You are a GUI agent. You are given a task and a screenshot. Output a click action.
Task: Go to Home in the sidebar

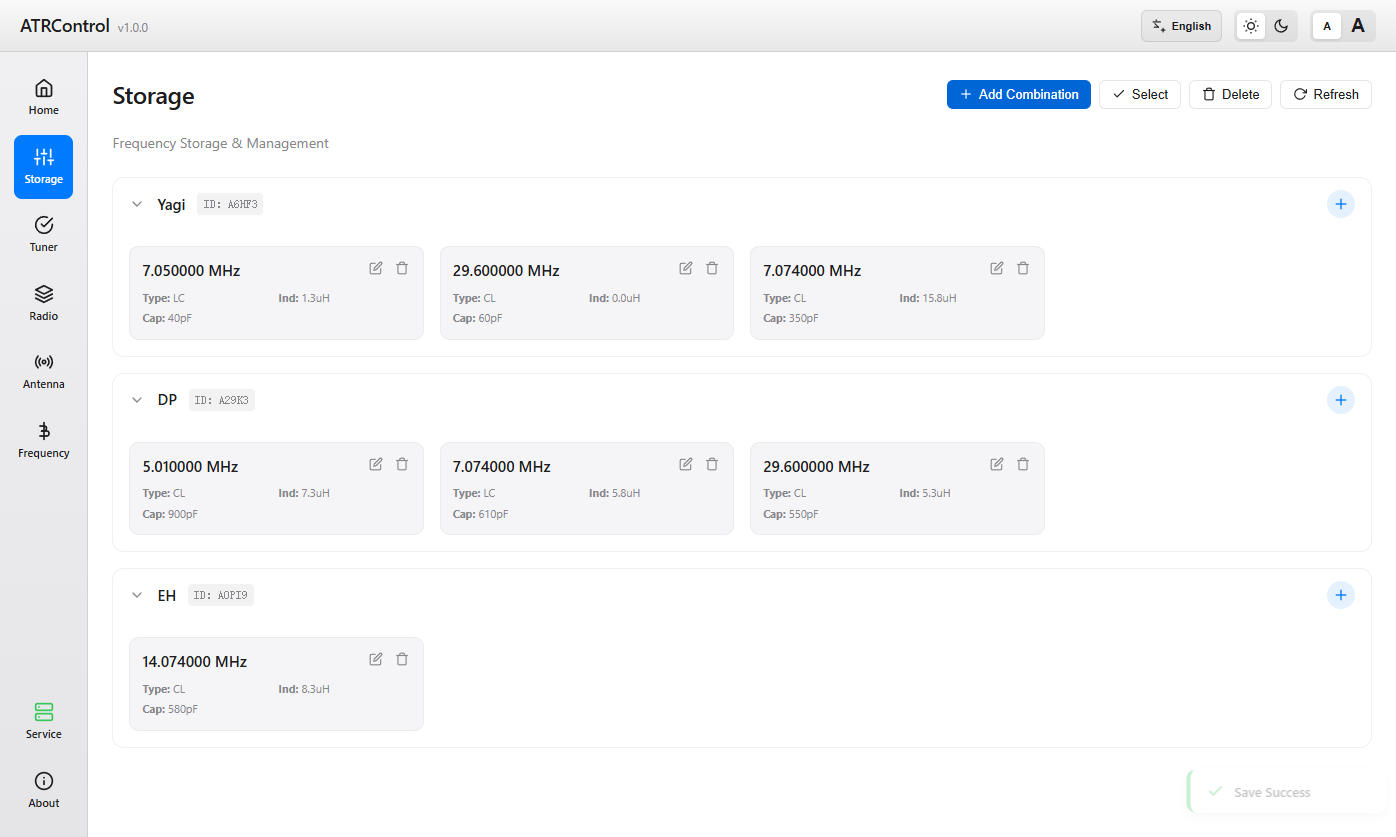coord(44,97)
